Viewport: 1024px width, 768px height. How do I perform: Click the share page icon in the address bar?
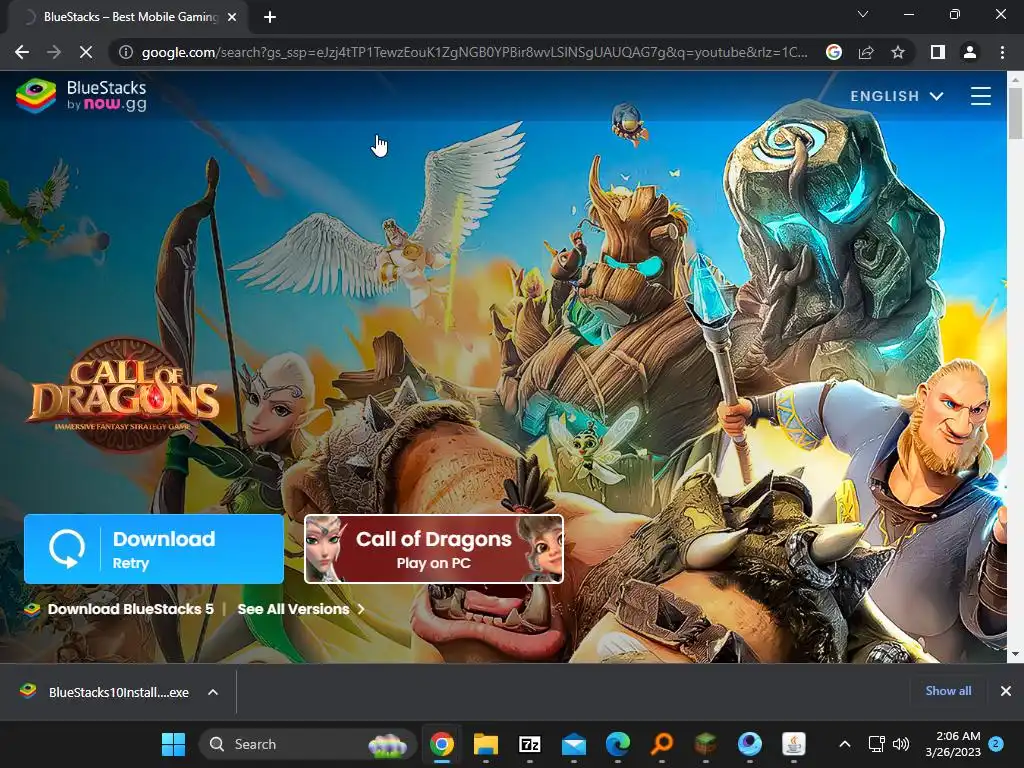pyautogui.click(x=866, y=52)
